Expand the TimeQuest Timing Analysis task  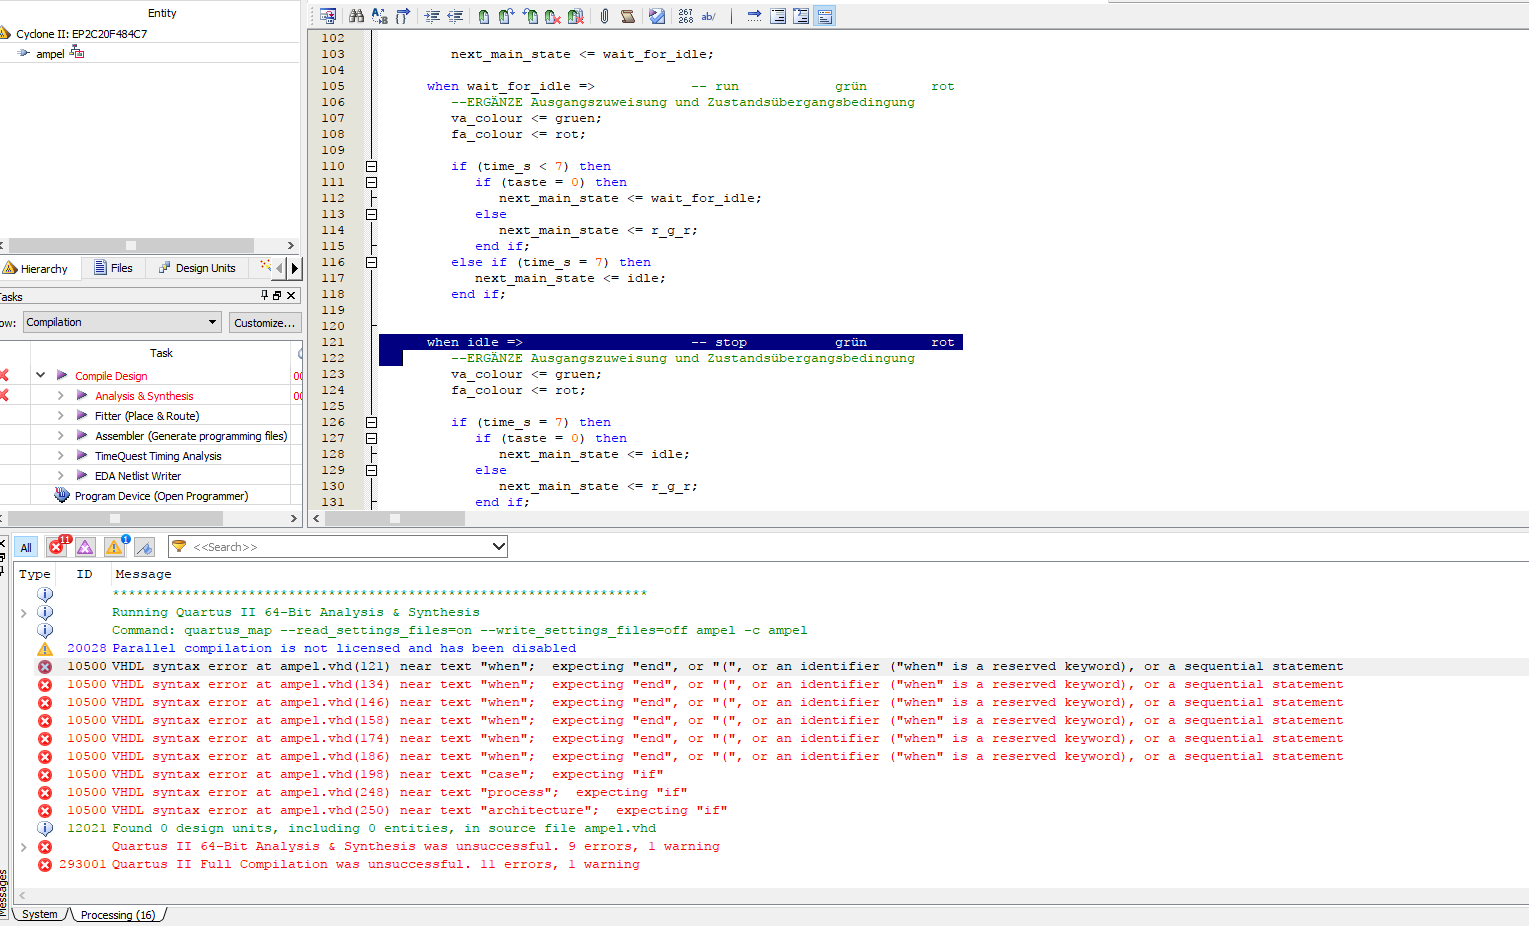click(60, 455)
